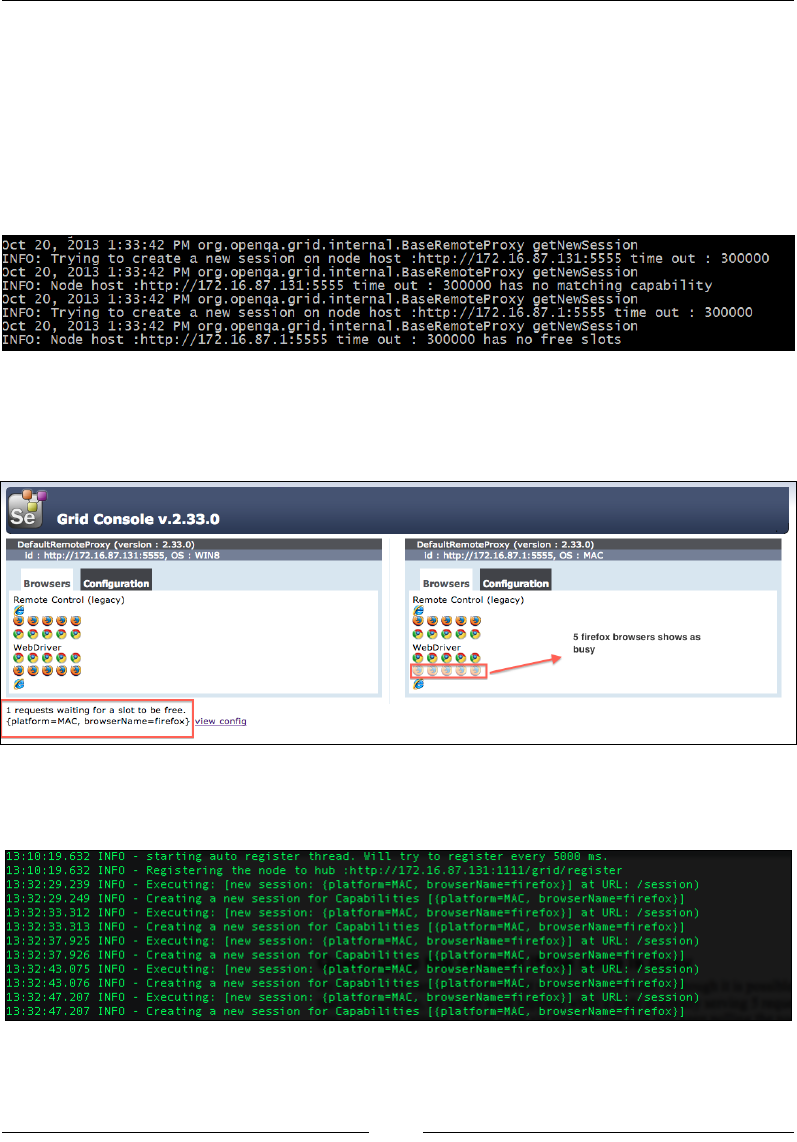Click first Chrome icon under WIN8 WebDriver
797x1142 pixels.
pos(19,658)
